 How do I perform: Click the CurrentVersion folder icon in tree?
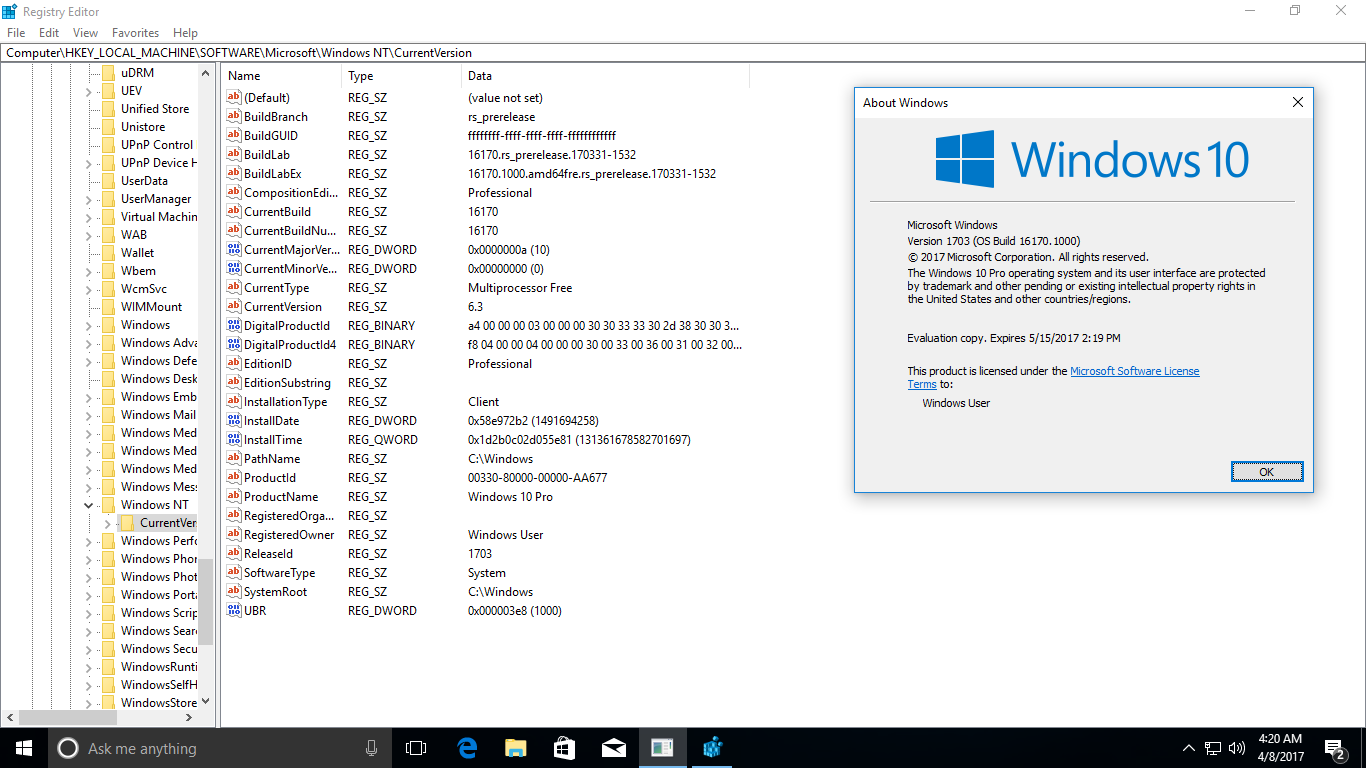(127, 523)
